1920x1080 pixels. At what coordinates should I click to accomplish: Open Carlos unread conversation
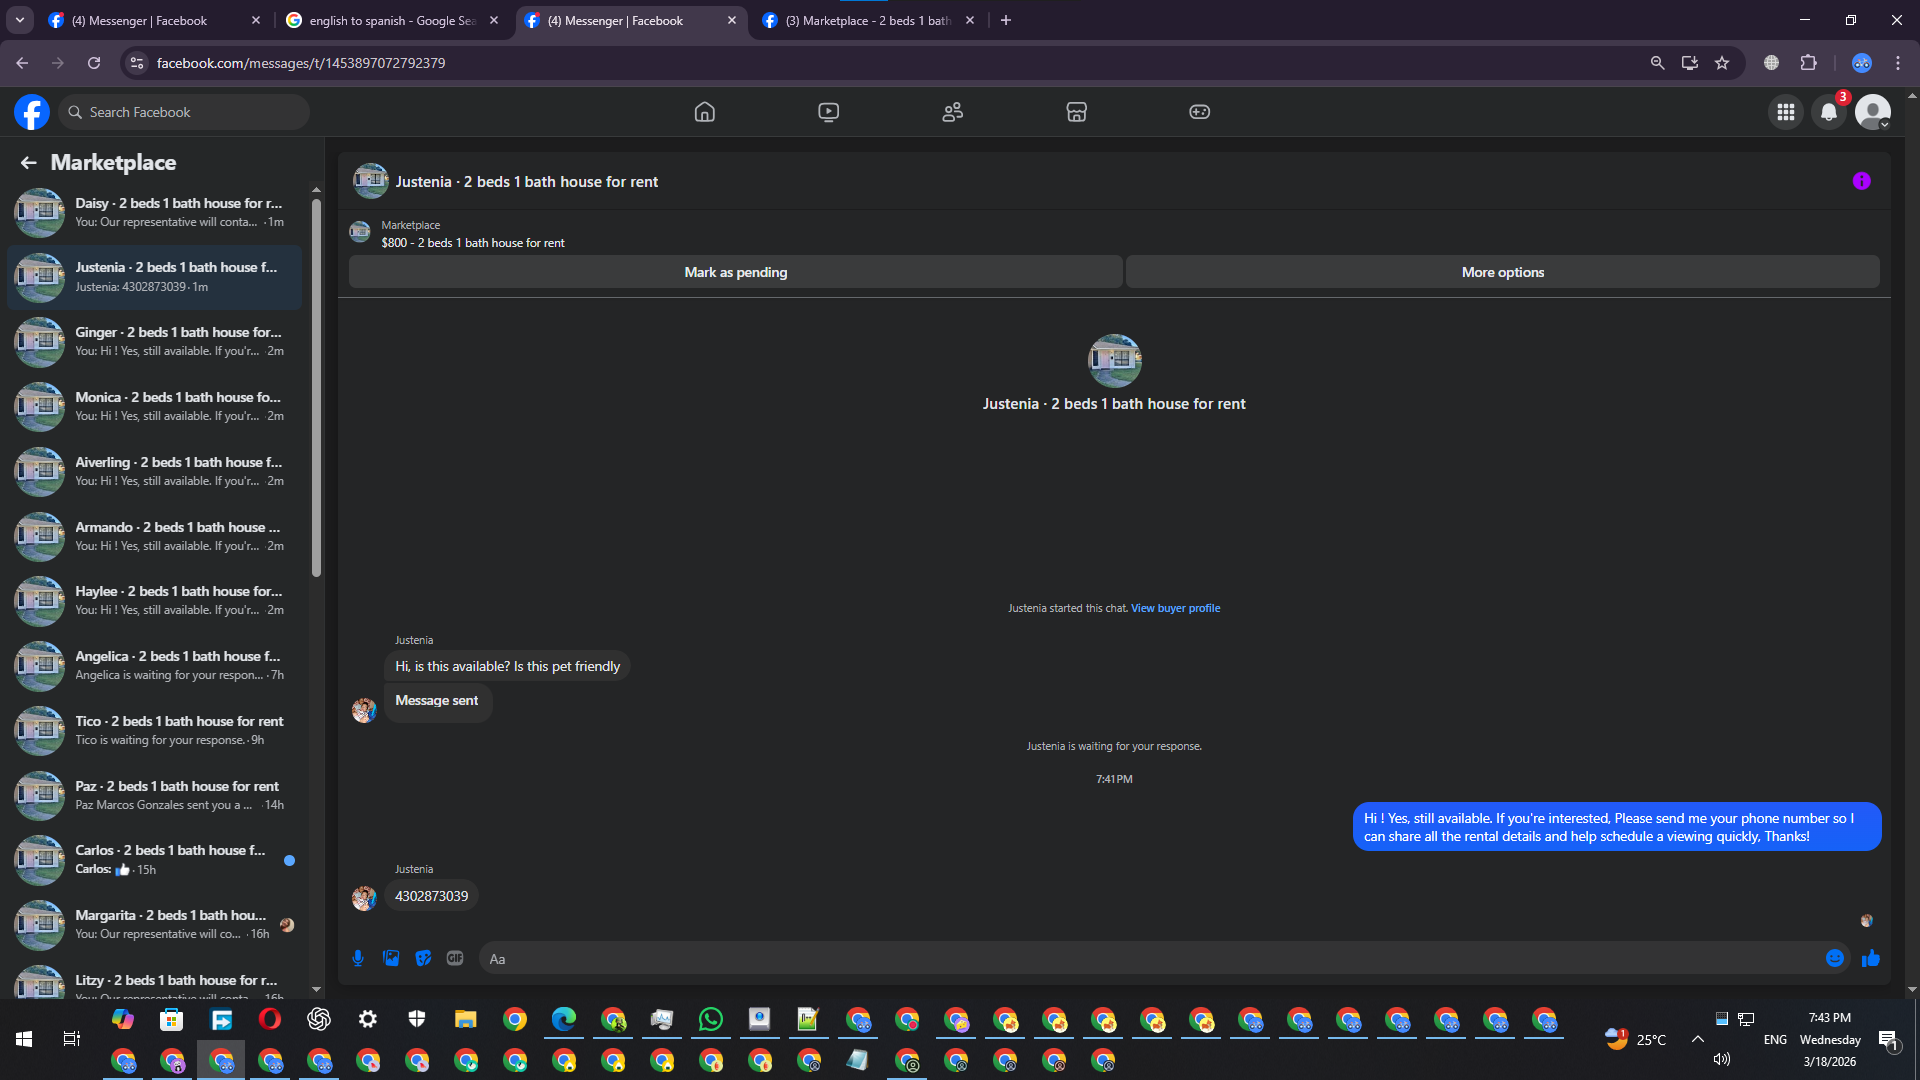(x=170, y=859)
